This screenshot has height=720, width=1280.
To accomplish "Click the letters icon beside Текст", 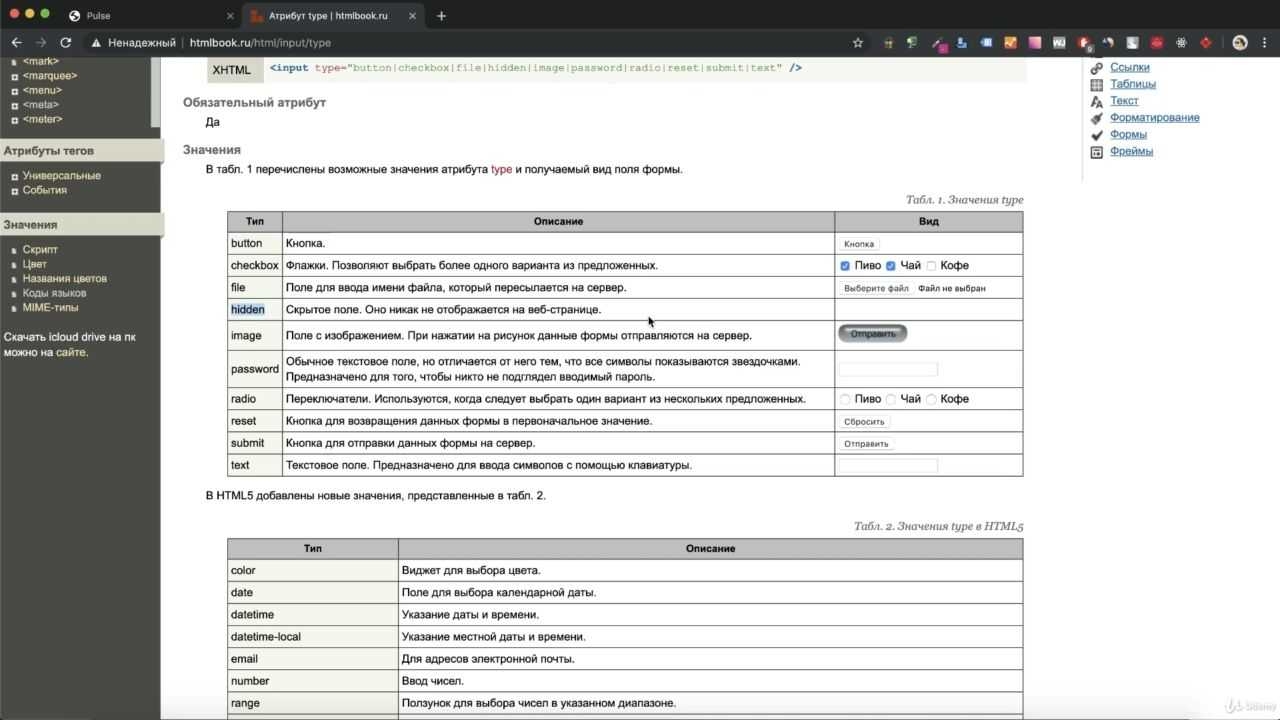I will coord(1097,101).
